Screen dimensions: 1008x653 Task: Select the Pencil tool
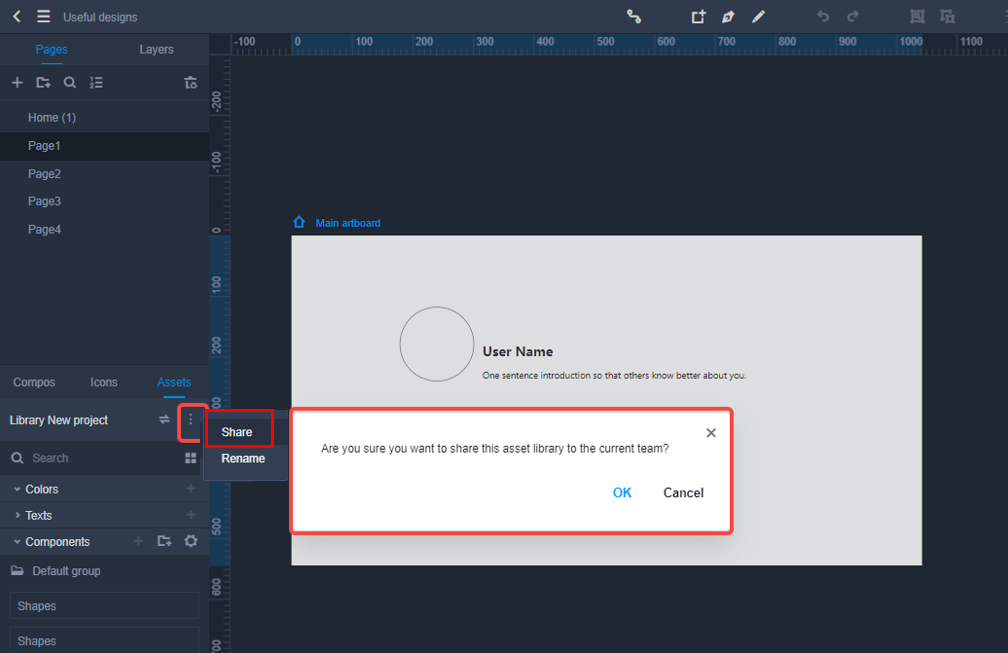pyautogui.click(x=759, y=17)
